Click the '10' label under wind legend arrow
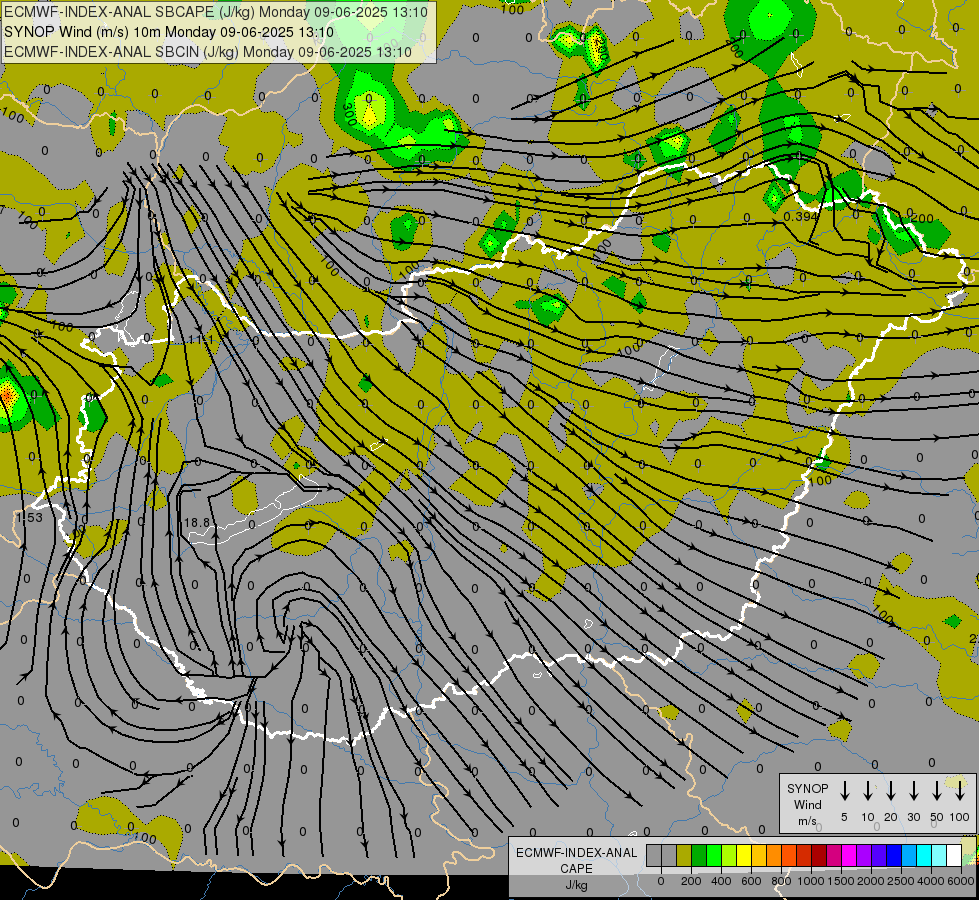The width and height of the screenshot is (979, 900). [868, 817]
